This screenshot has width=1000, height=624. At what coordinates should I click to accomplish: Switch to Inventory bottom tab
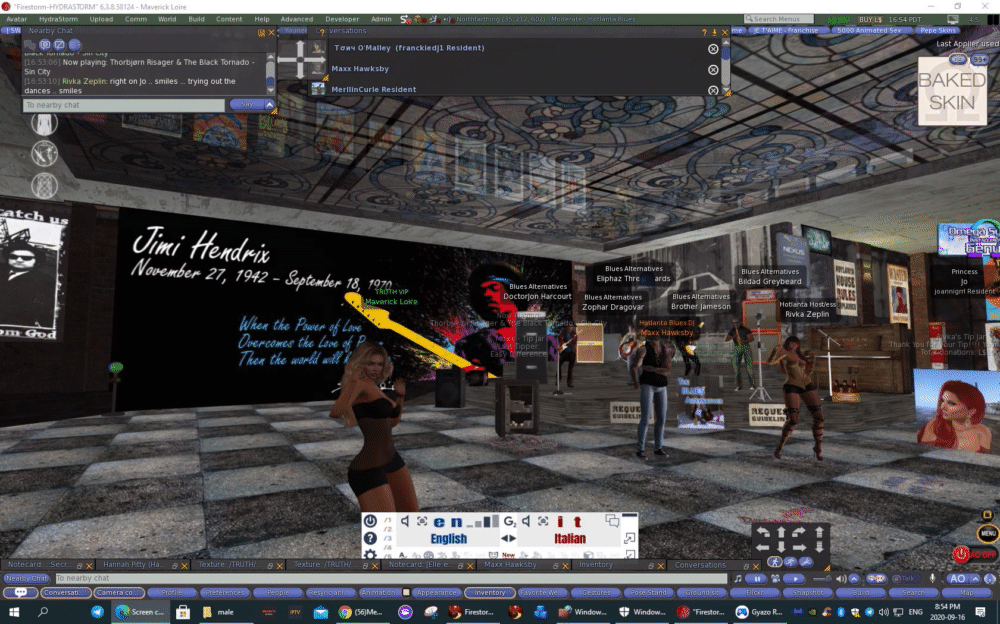point(596,565)
